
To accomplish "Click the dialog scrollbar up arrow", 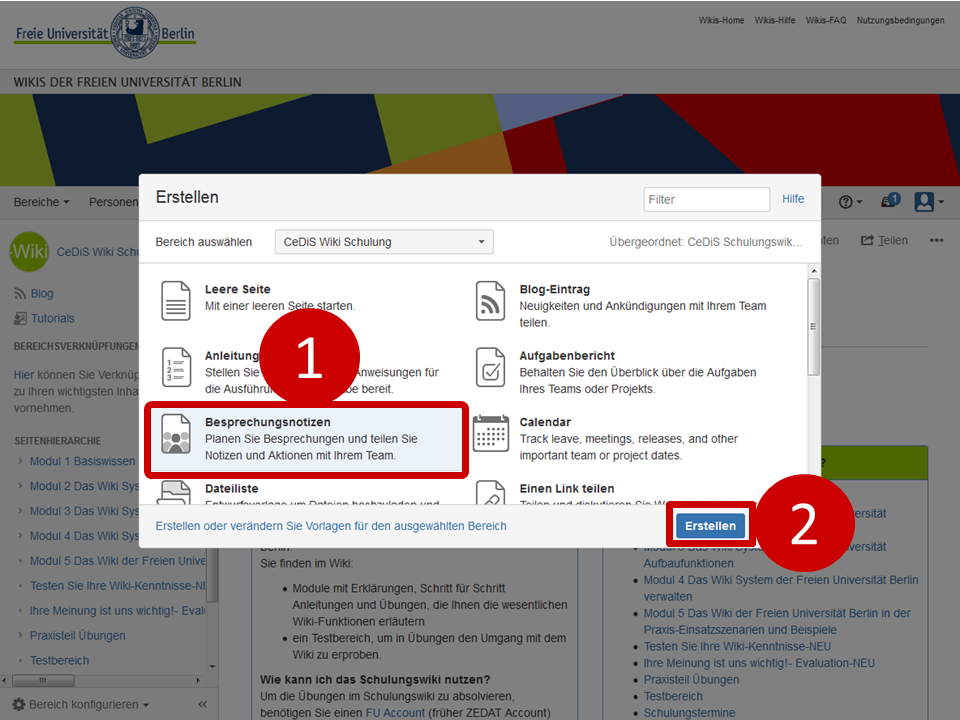I will tap(814, 271).
